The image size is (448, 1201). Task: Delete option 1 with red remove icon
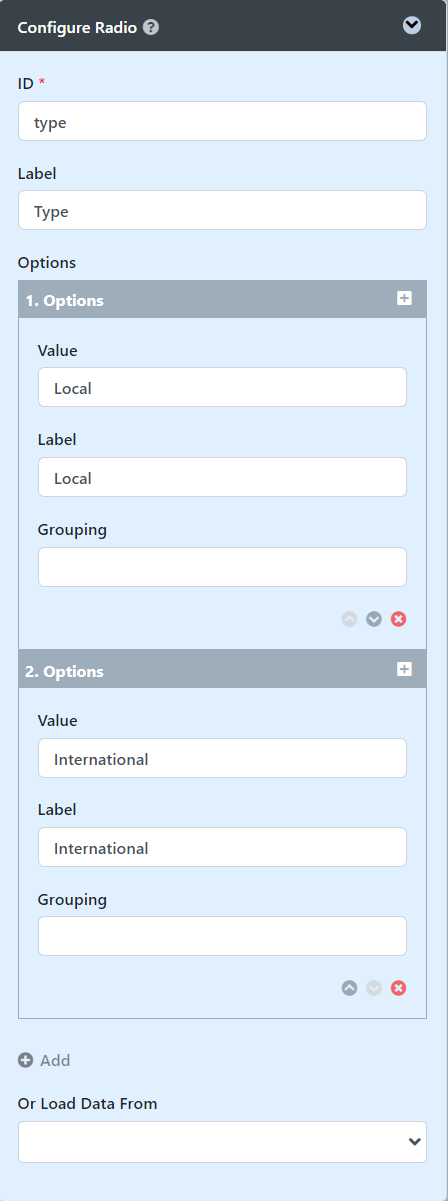pyautogui.click(x=398, y=619)
